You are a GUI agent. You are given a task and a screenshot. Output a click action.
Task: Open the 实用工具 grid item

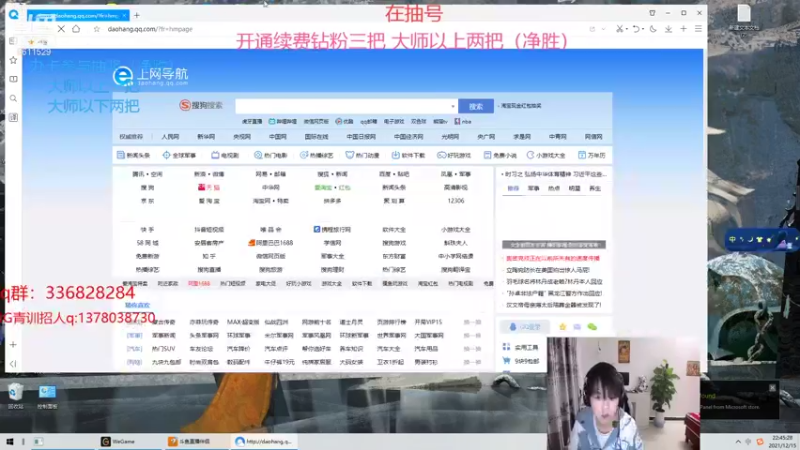tap(520, 347)
